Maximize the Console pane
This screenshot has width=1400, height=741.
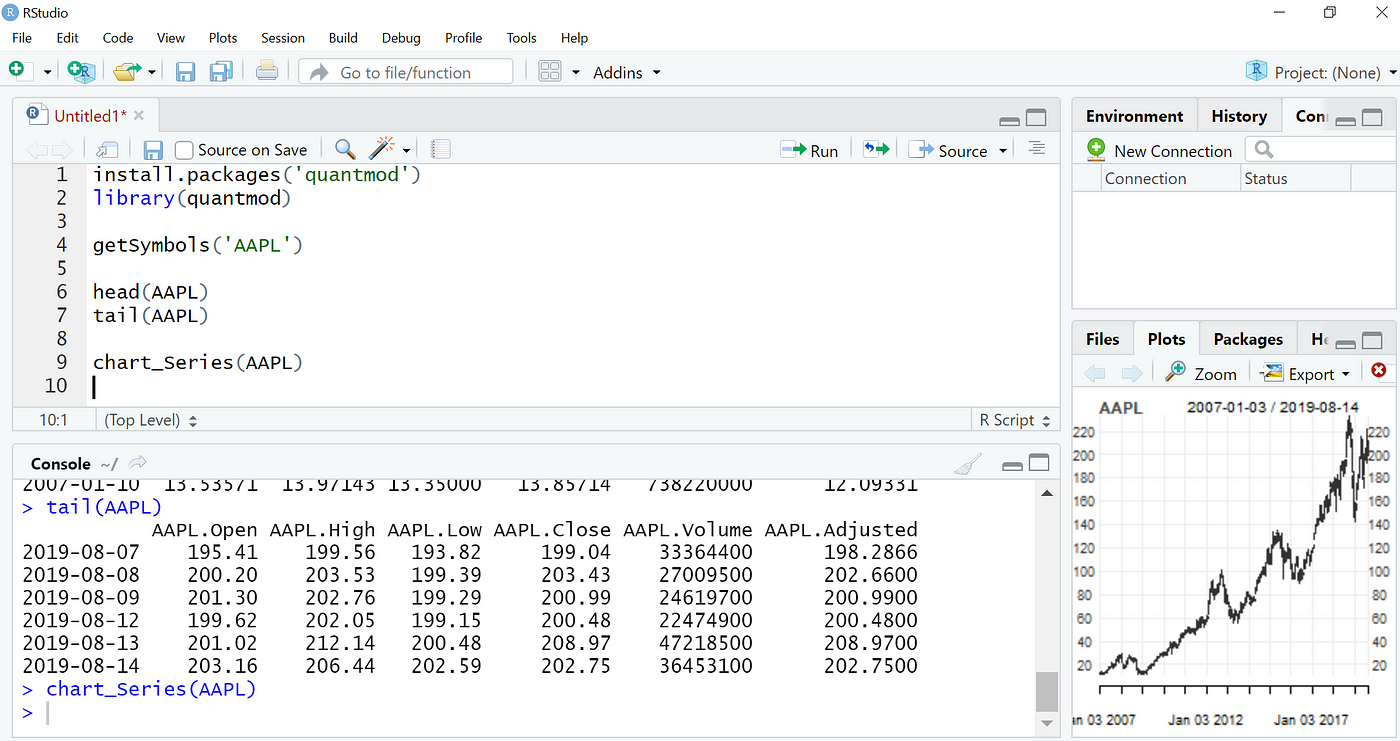click(x=1039, y=463)
